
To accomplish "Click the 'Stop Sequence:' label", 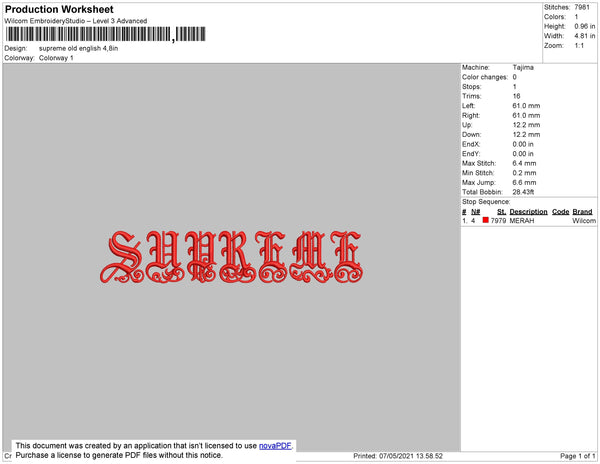I will (x=486, y=202).
